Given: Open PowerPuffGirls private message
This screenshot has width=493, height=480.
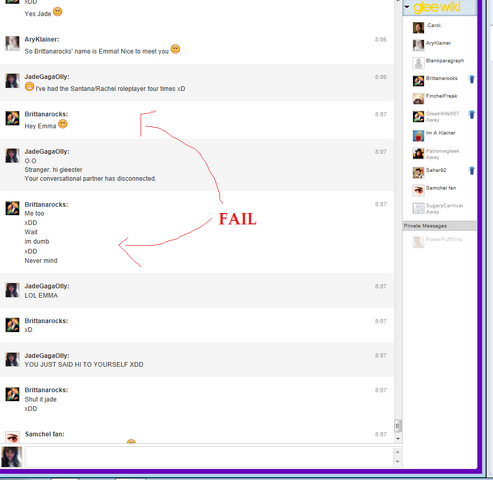Looking at the screenshot, I should (x=444, y=239).
